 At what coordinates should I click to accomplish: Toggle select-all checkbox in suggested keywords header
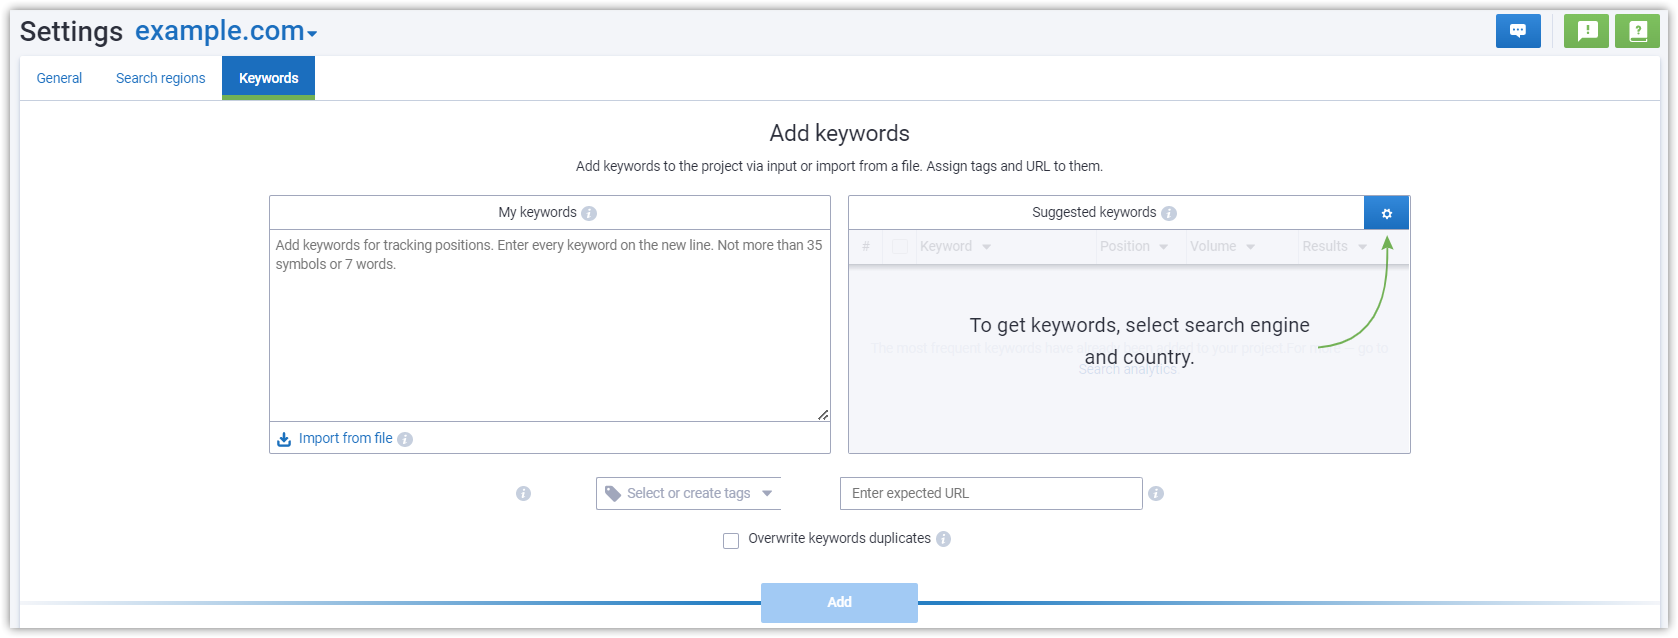pyautogui.click(x=899, y=247)
